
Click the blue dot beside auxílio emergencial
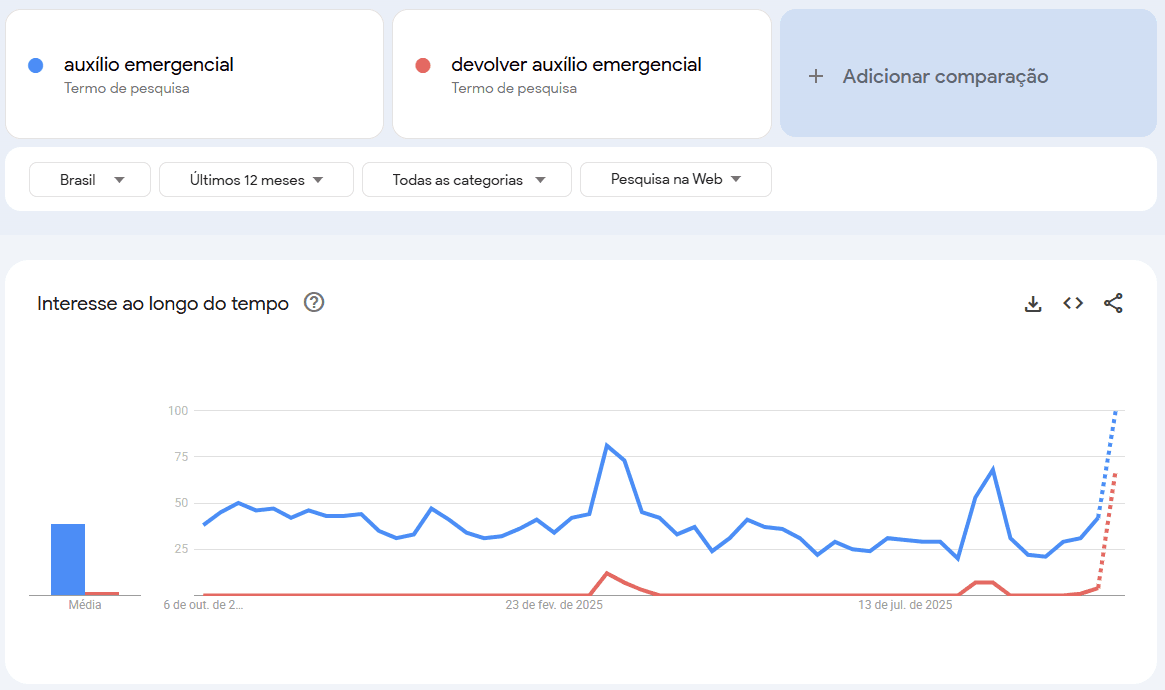point(36,65)
